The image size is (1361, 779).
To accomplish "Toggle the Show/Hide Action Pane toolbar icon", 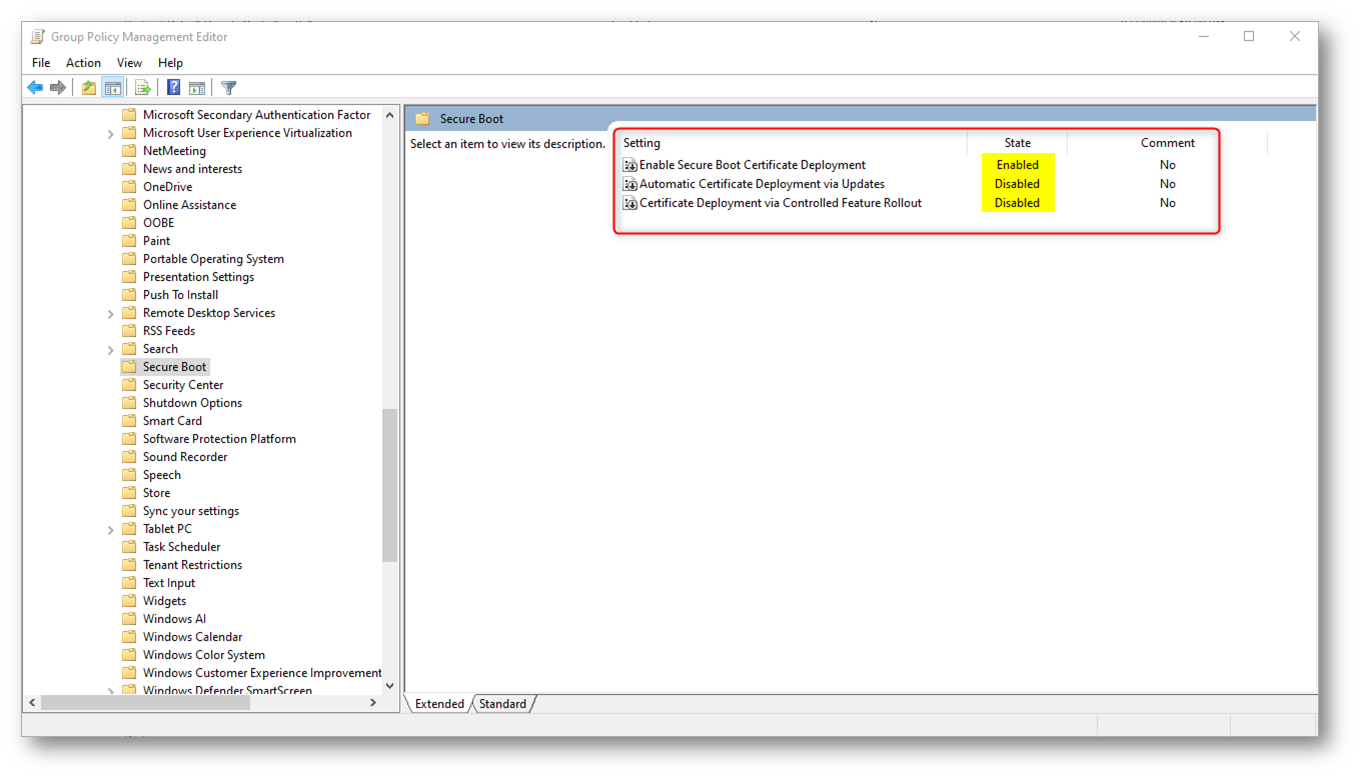I will pyautogui.click(x=197, y=88).
